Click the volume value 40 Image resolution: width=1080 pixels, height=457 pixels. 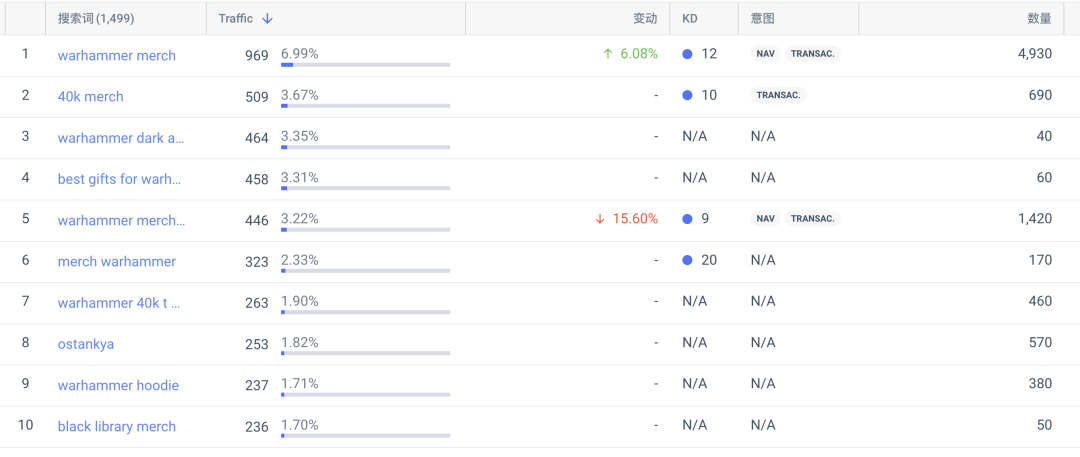click(1044, 136)
